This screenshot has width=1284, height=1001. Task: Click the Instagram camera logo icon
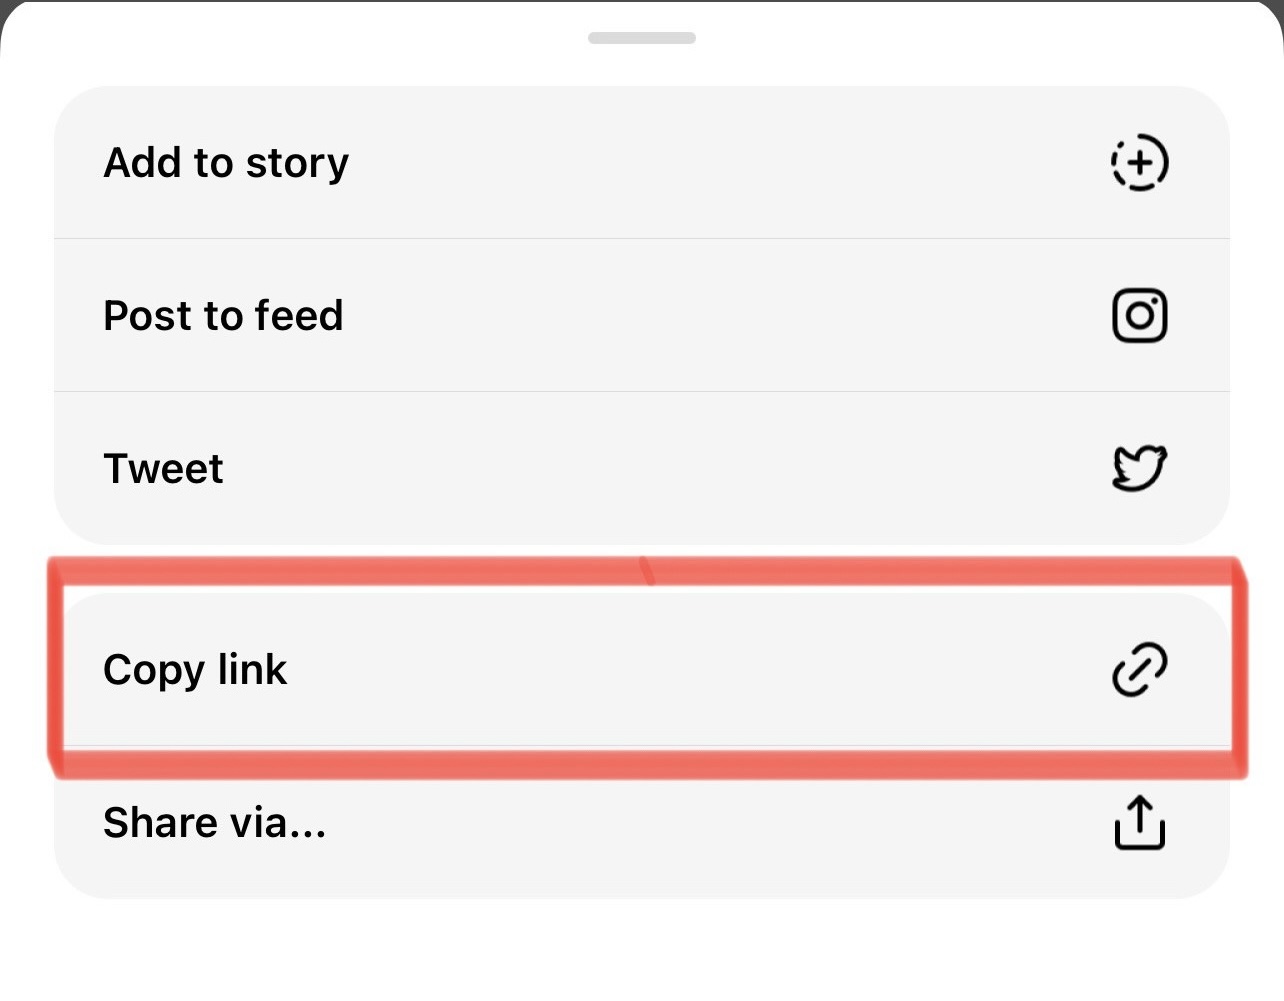[x=1139, y=316]
